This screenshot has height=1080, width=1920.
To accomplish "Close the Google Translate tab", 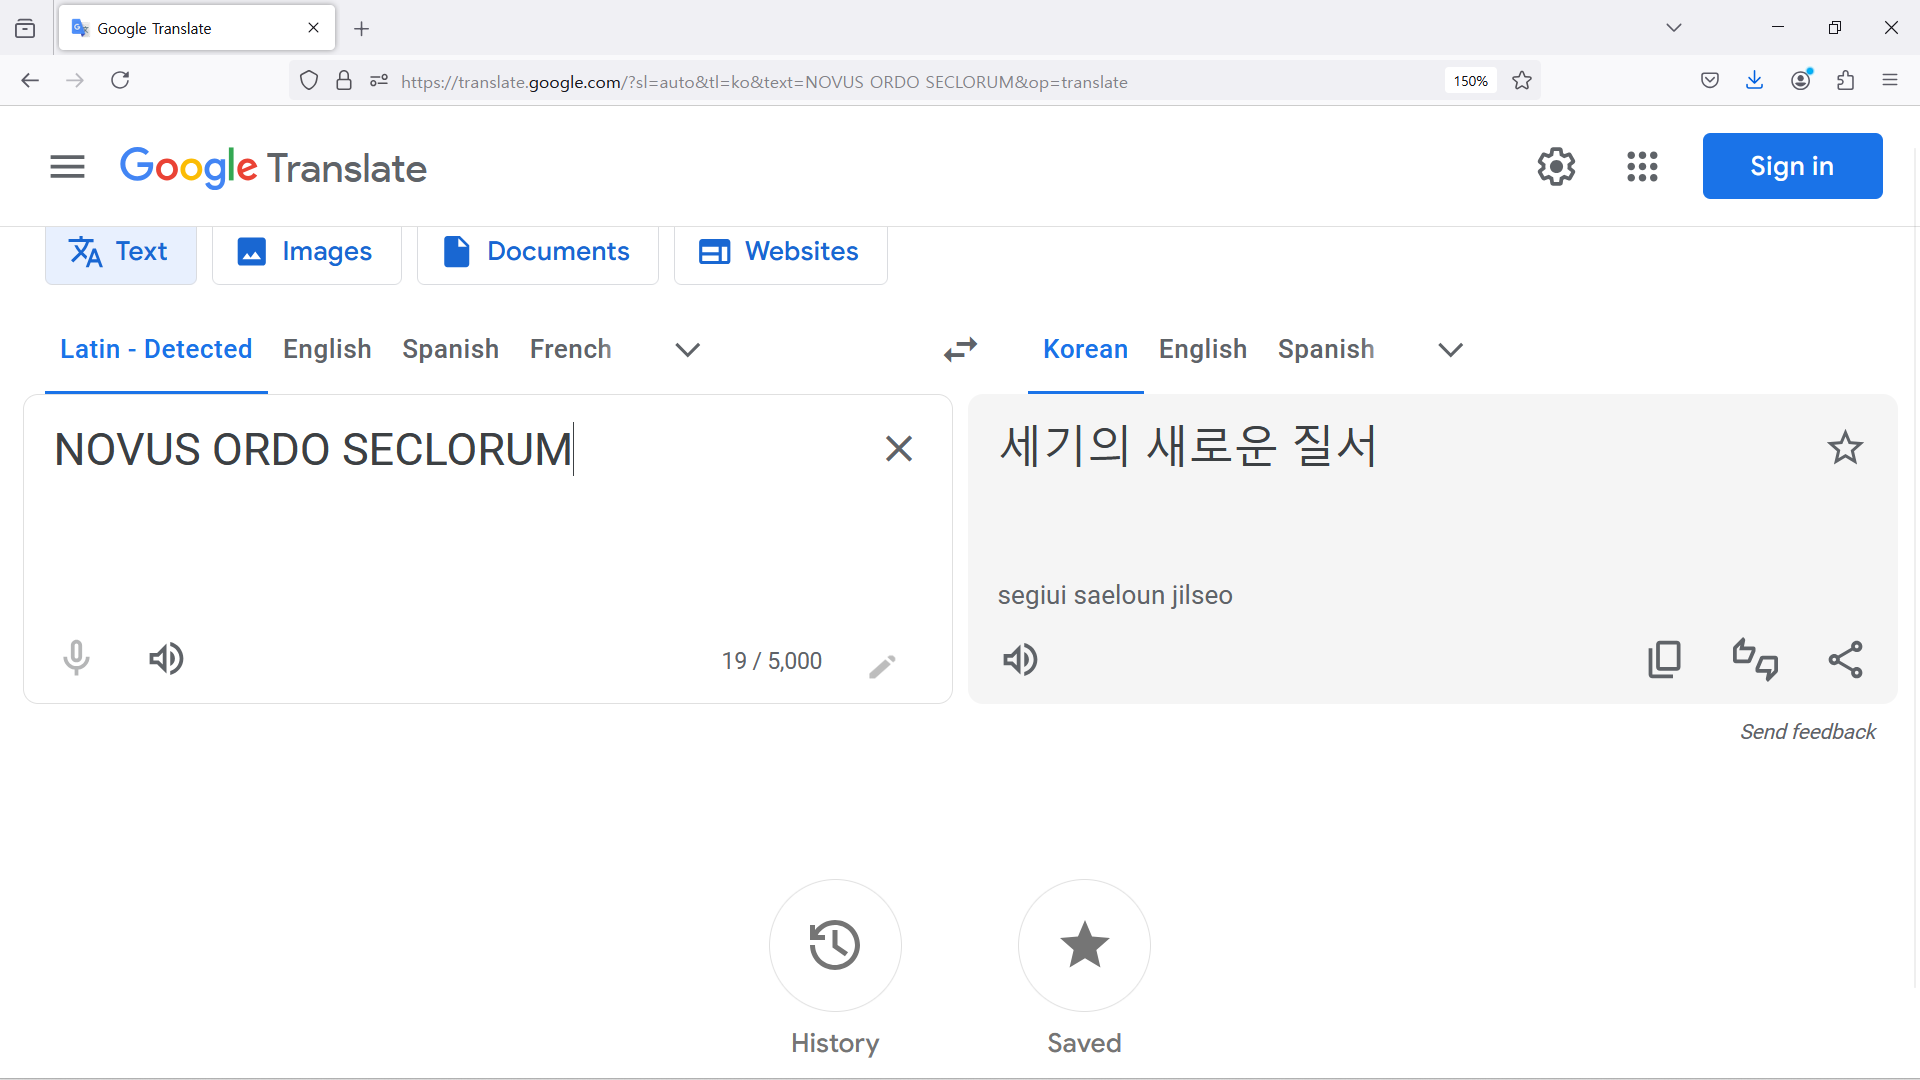I will [x=313, y=28].
